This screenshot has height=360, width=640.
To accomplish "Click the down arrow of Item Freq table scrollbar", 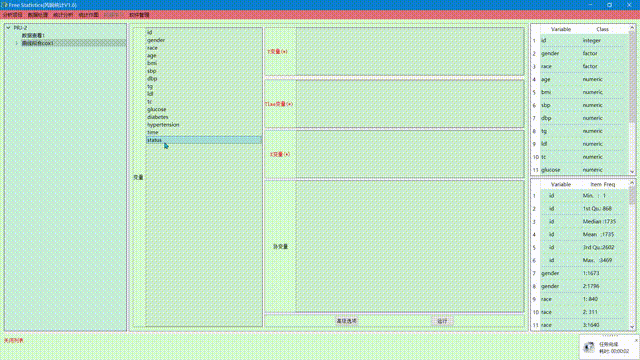I will [632, 327].
